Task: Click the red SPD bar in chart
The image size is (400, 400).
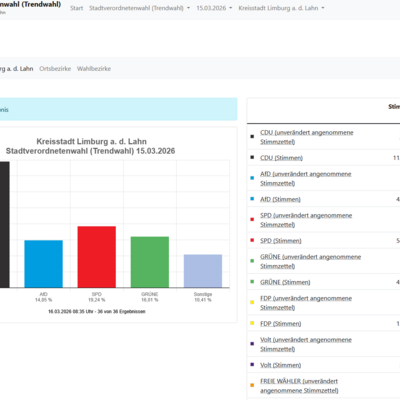Action: pyautogui.click(x=97, y=257)
